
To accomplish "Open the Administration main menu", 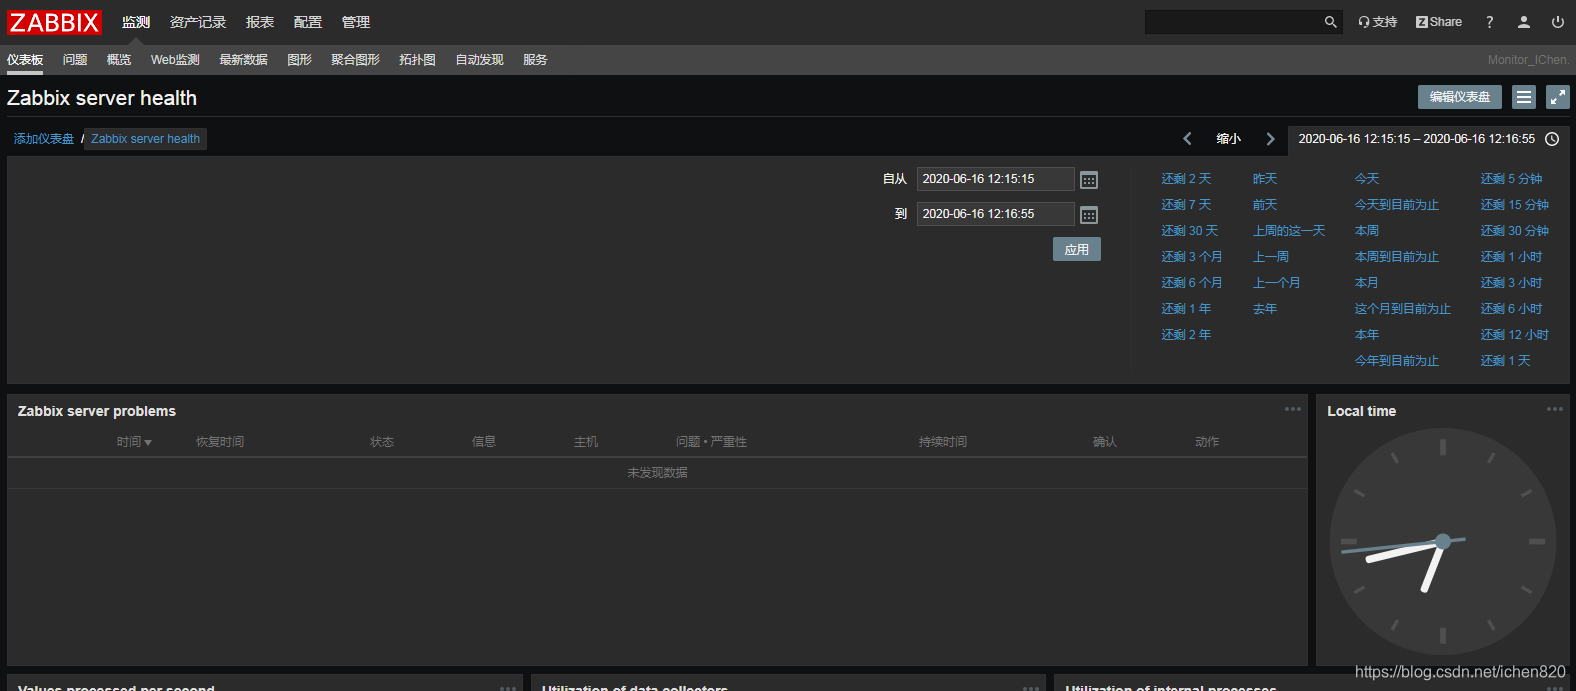I will coord(356,22).
